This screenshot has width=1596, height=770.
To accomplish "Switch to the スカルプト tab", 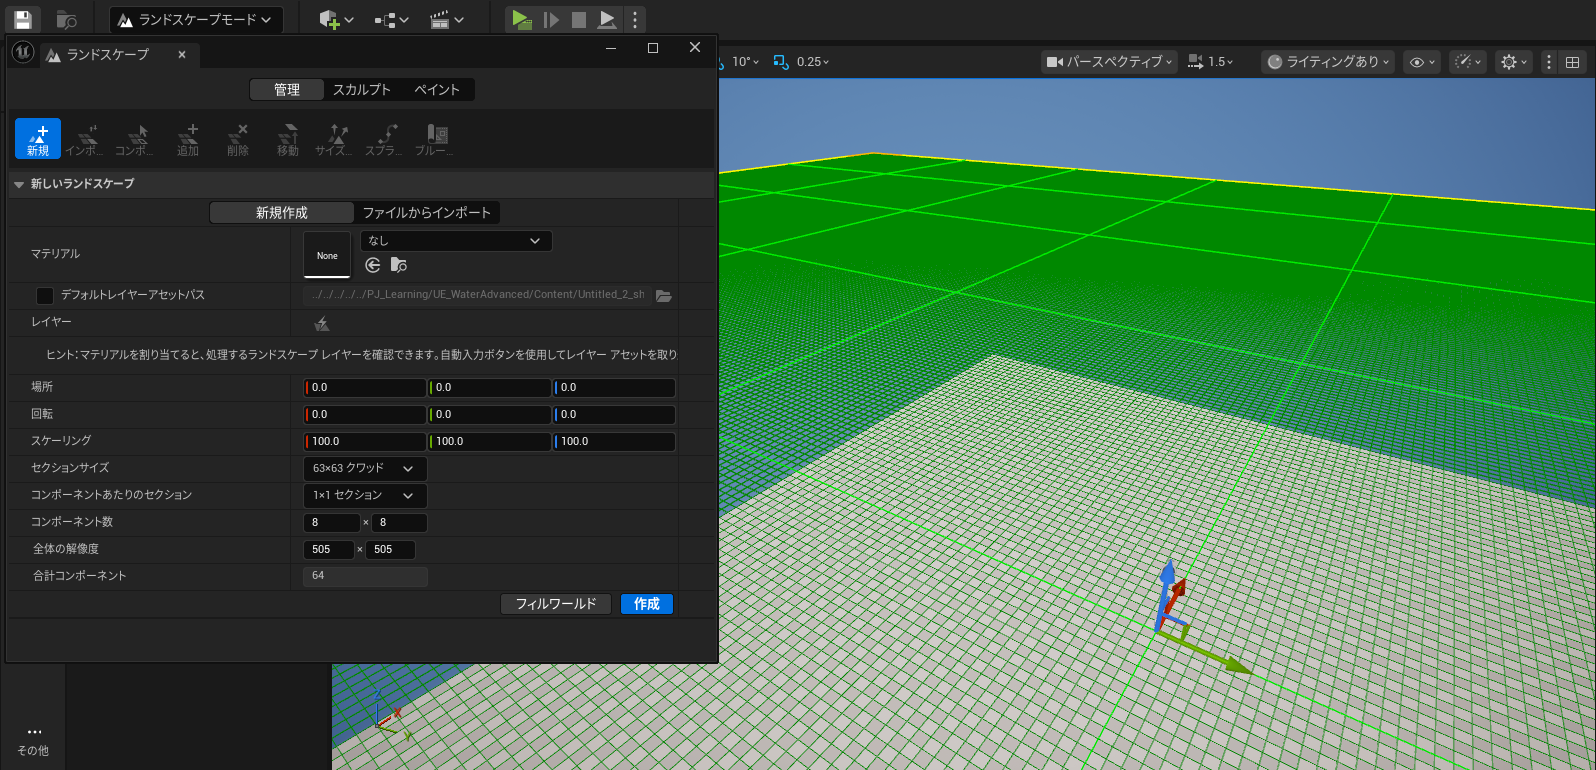I will click(x=361, y=90).
